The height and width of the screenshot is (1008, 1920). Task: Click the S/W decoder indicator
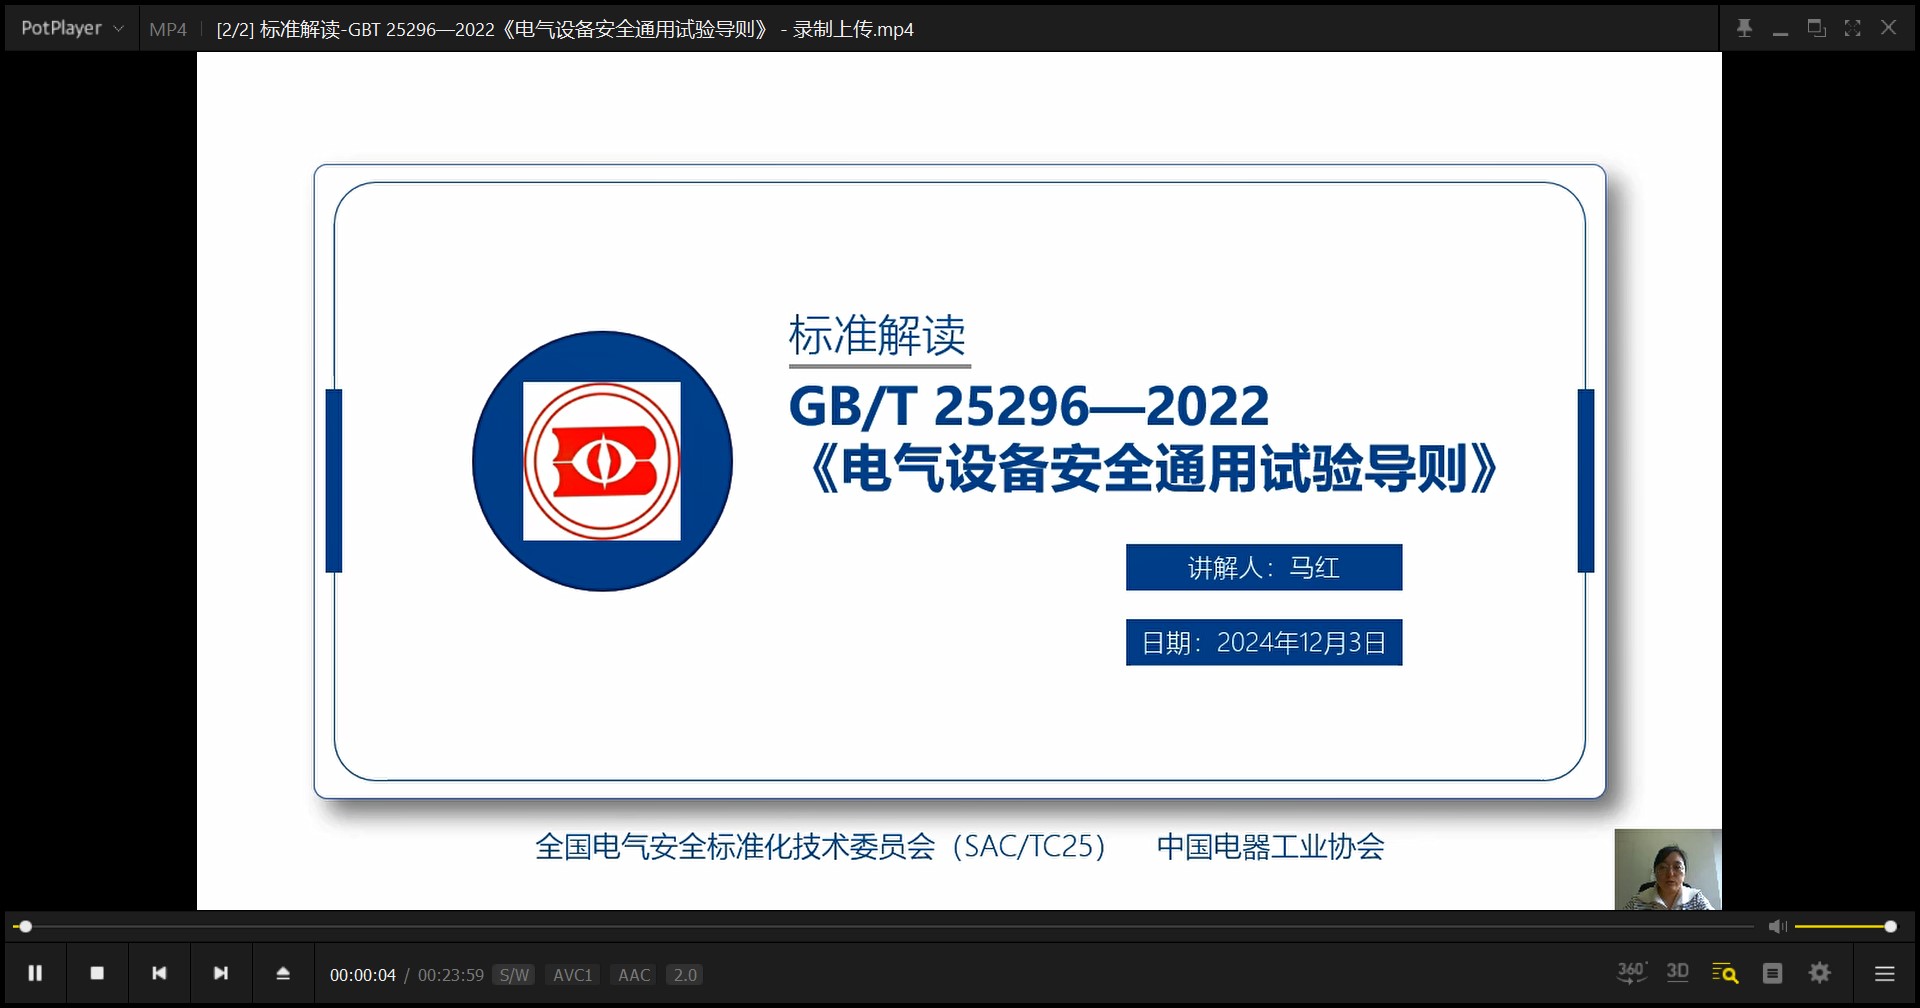[514, 975]
